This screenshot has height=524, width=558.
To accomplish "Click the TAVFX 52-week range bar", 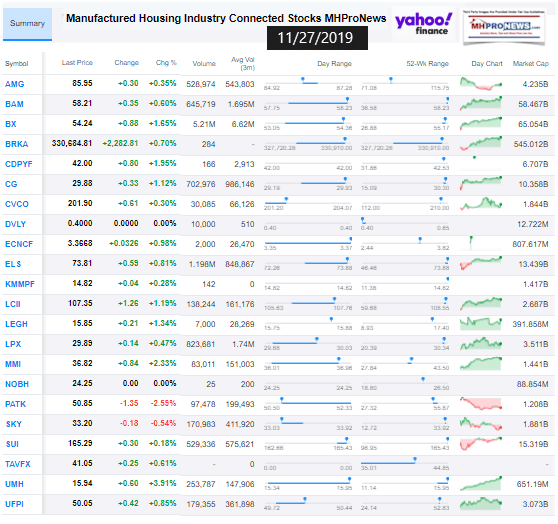I will (405, 462).
